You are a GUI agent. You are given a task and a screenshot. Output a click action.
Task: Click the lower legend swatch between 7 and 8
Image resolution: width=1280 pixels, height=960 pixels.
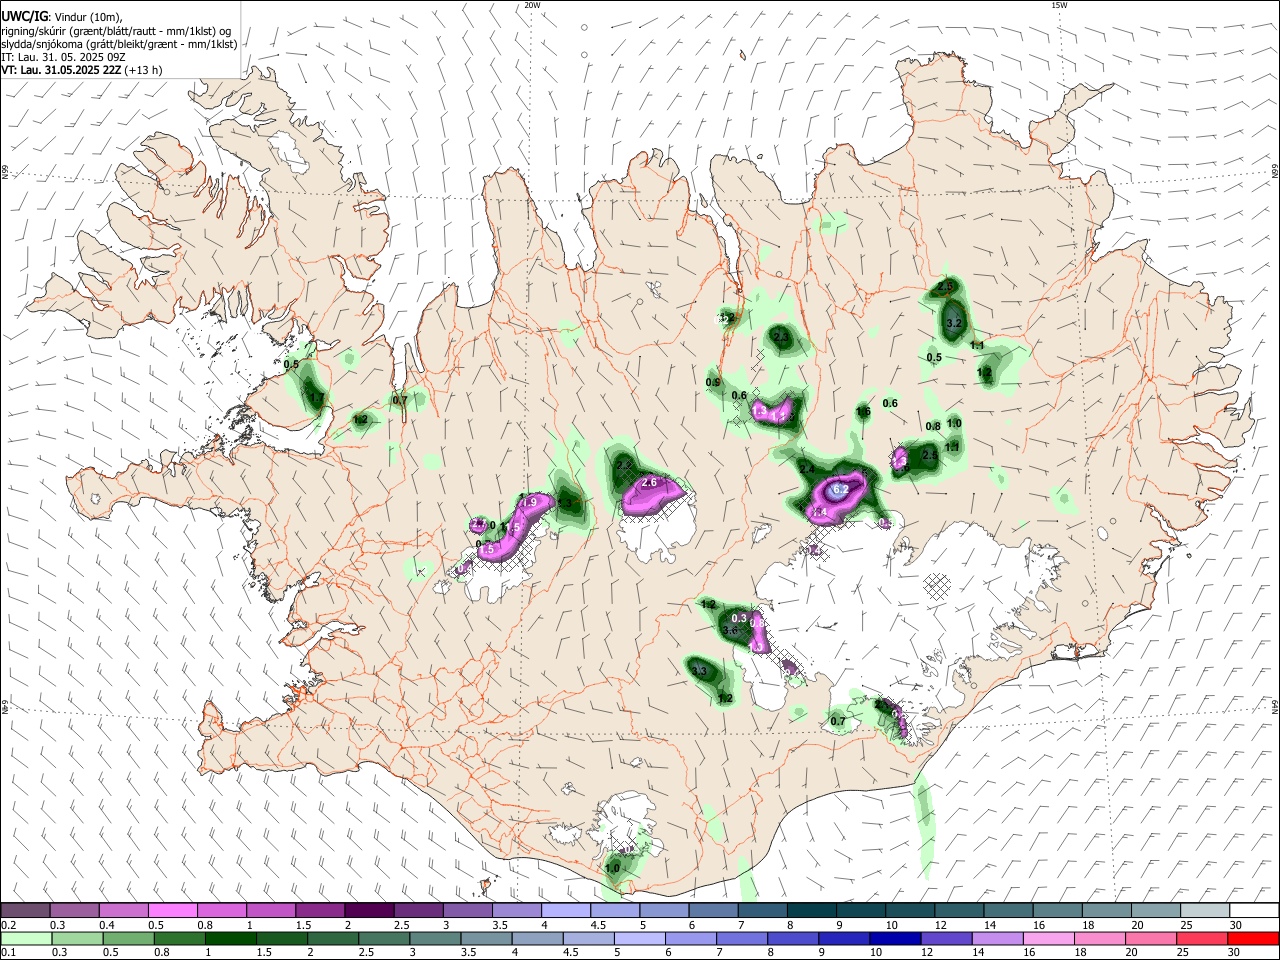[741, 938]
